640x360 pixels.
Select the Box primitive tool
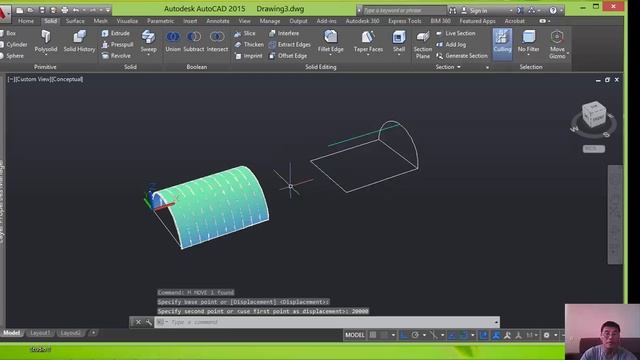(8, 33)
